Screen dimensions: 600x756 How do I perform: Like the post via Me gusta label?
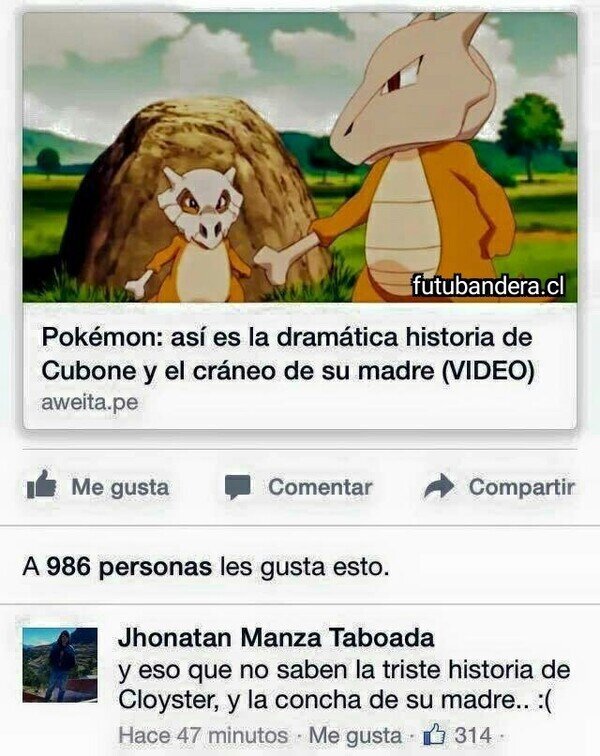[x=120, y=487]
